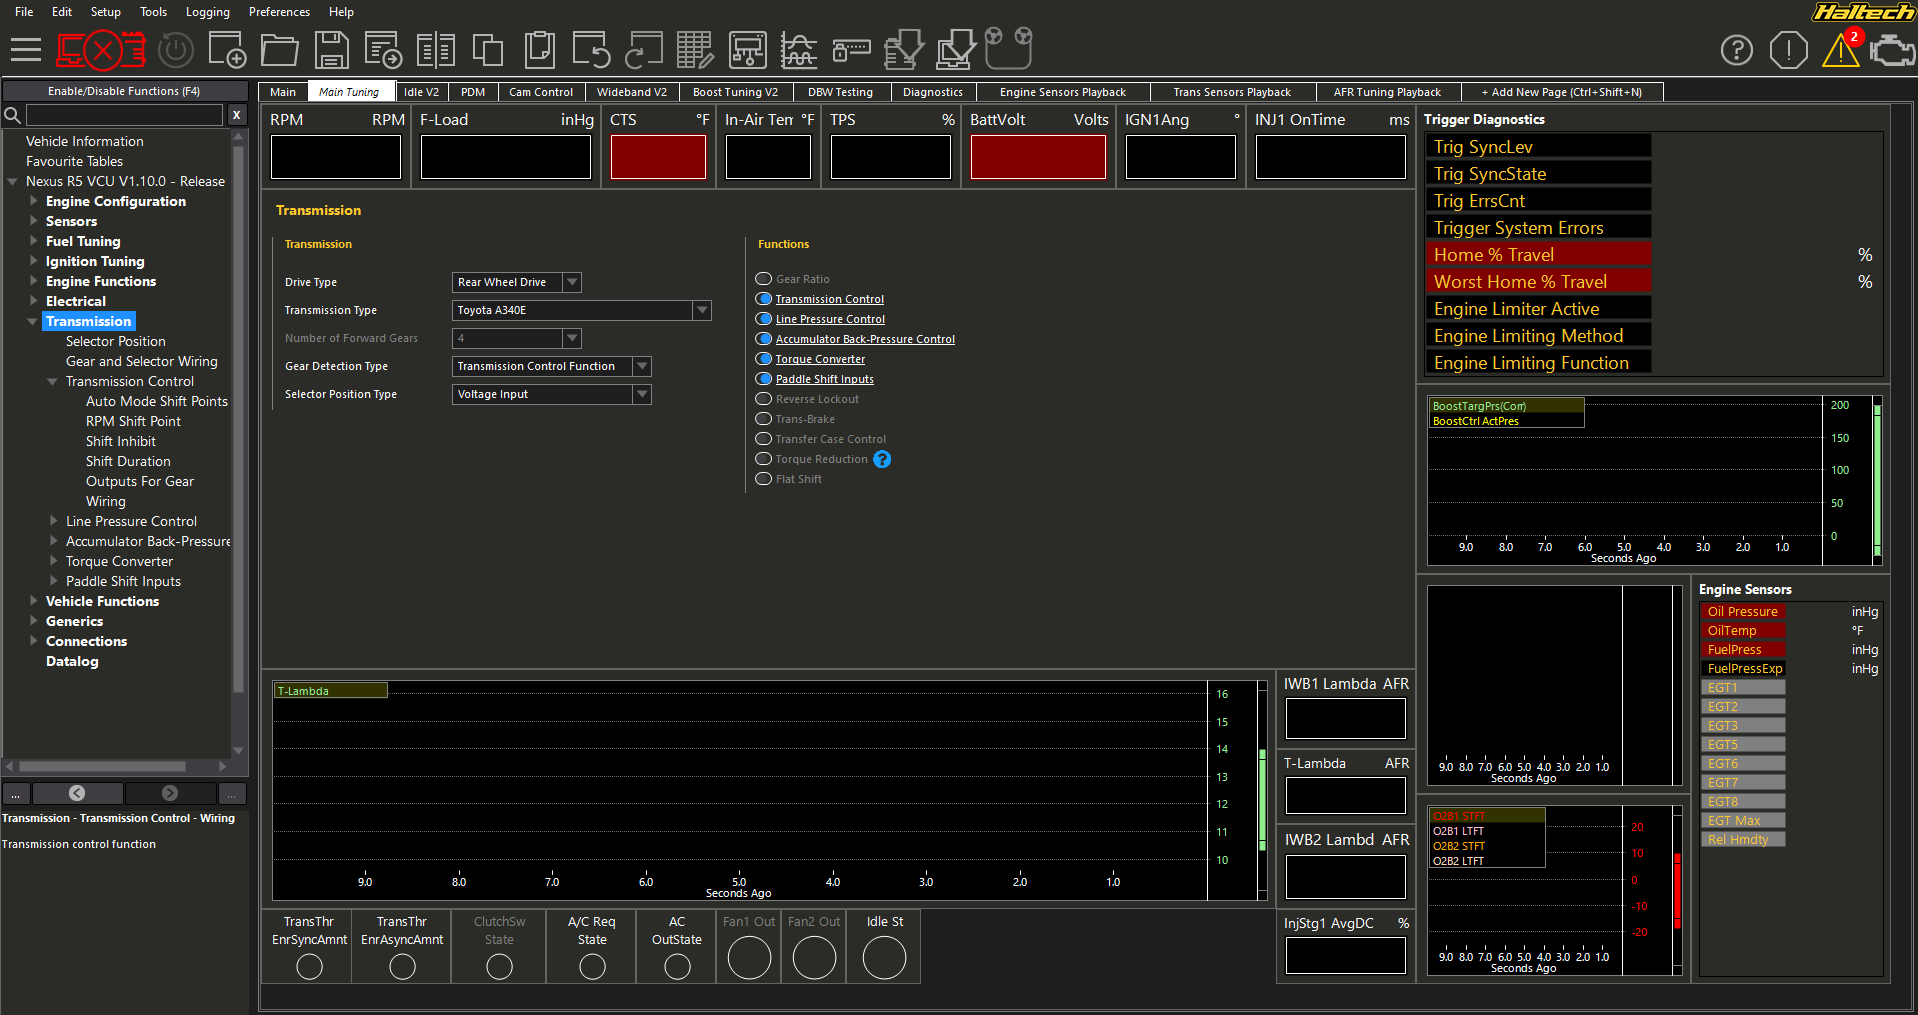Click the Enable/Disable Functions (F4) button
Viewport: 1918px width, 1015px height.
pos(124,91)
